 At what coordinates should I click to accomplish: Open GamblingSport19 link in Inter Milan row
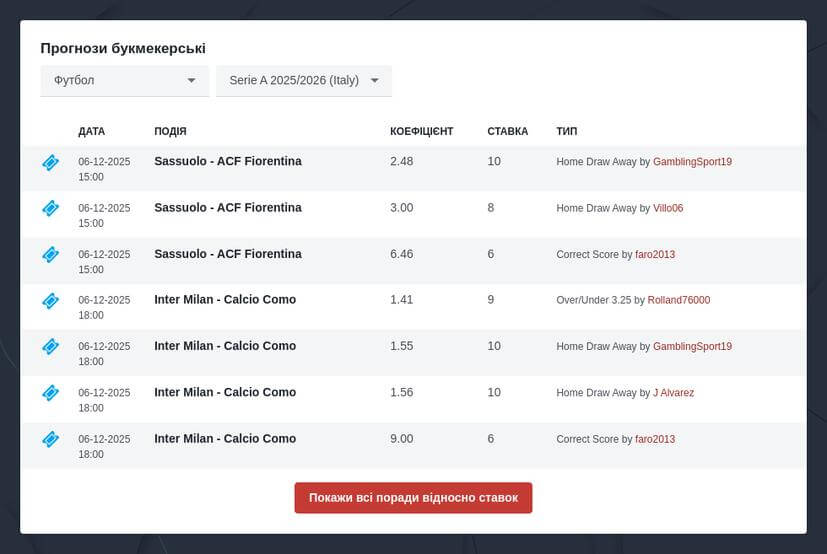(x=692, y=347)
